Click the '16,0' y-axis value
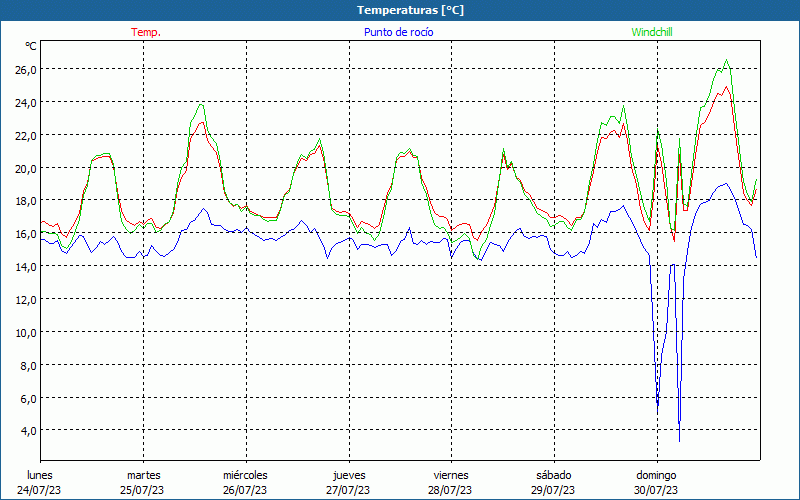Viewport: 800px width, 500px height. pos(26,234)
